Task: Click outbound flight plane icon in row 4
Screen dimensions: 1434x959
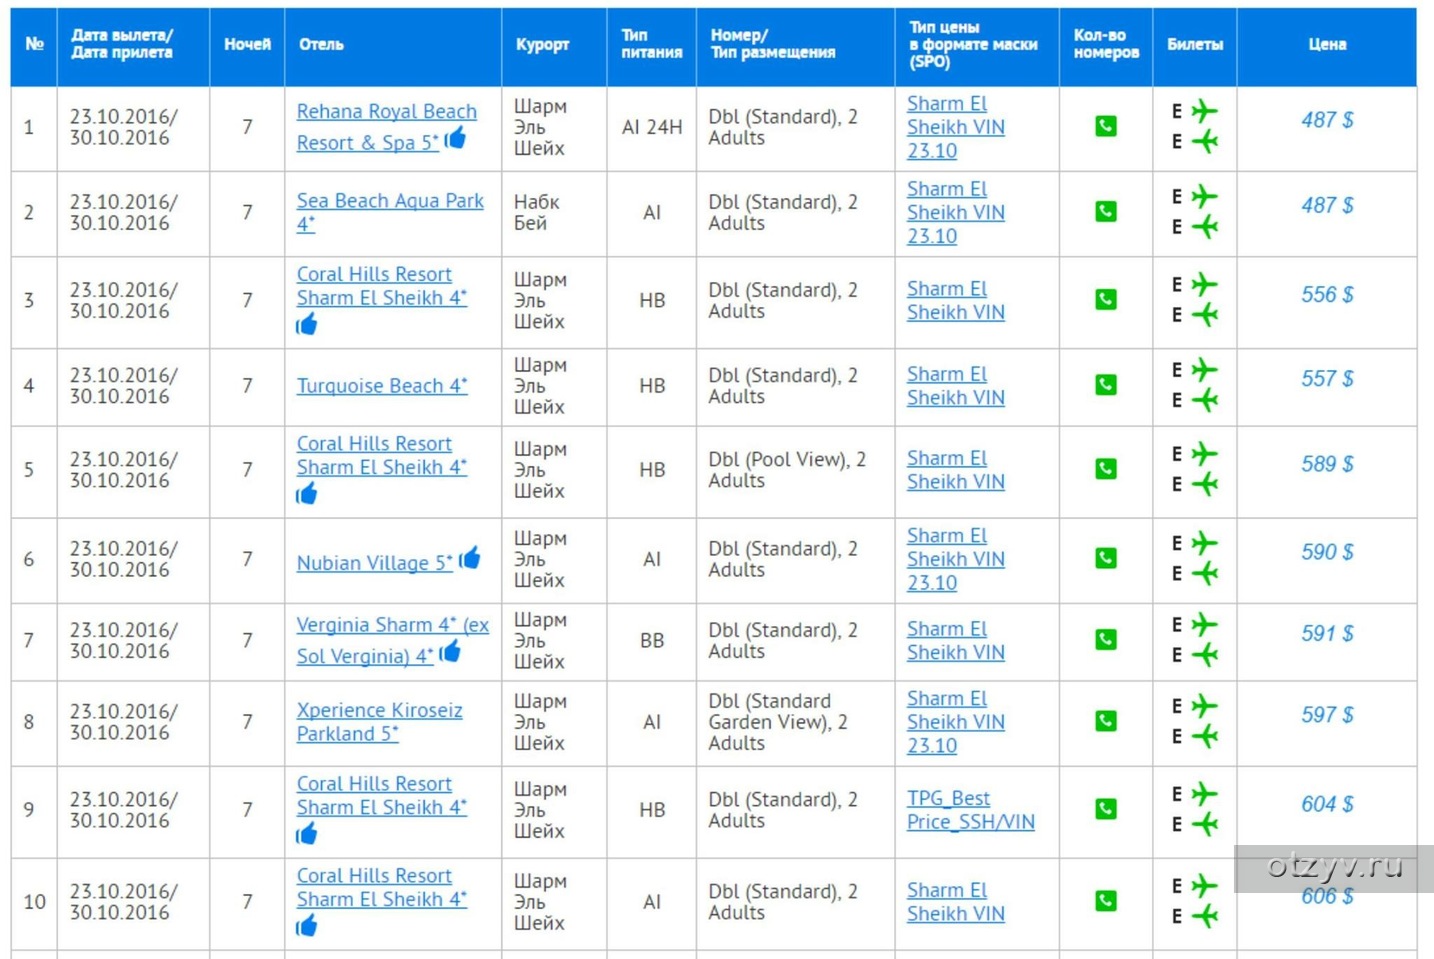Action: click(1204, 370)
